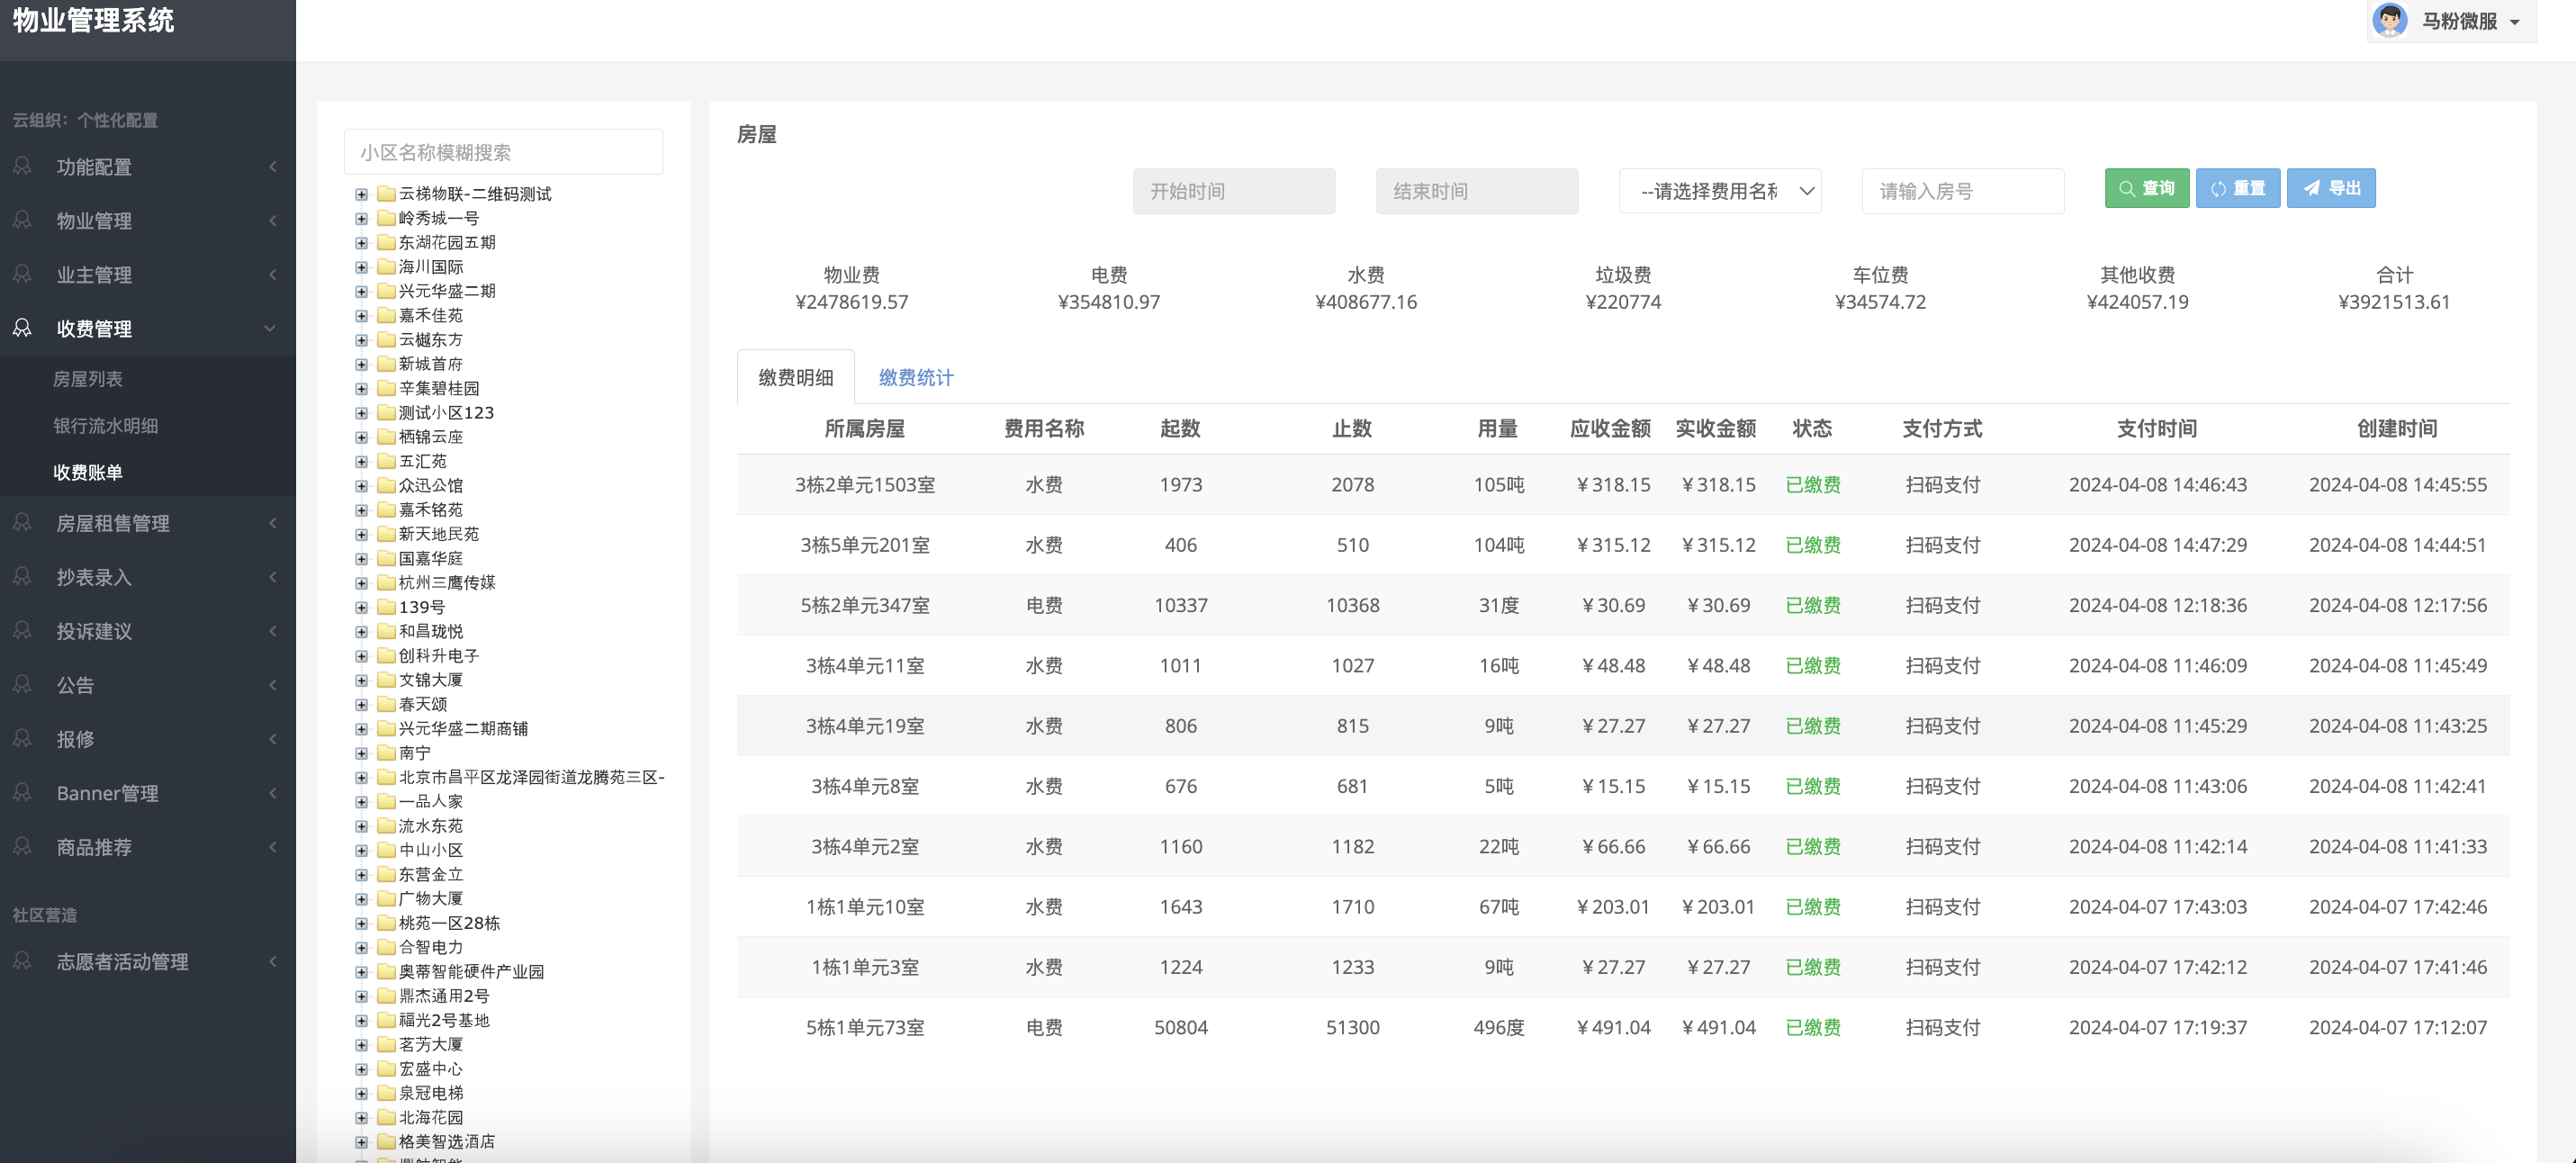The height and width of the screenshot is (1163, 2576).
Task: Expand the 测试小区123 tree node
Action: click(361, 413)
